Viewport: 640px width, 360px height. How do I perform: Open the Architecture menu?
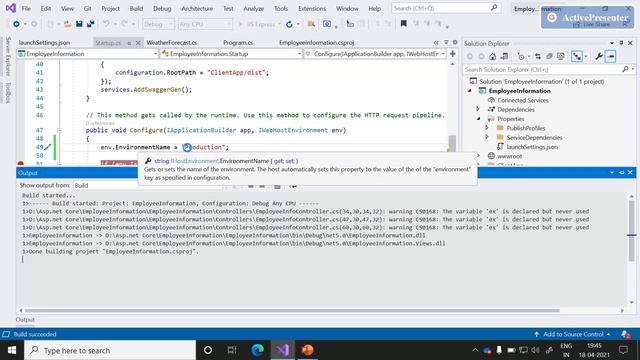(197, 8)
